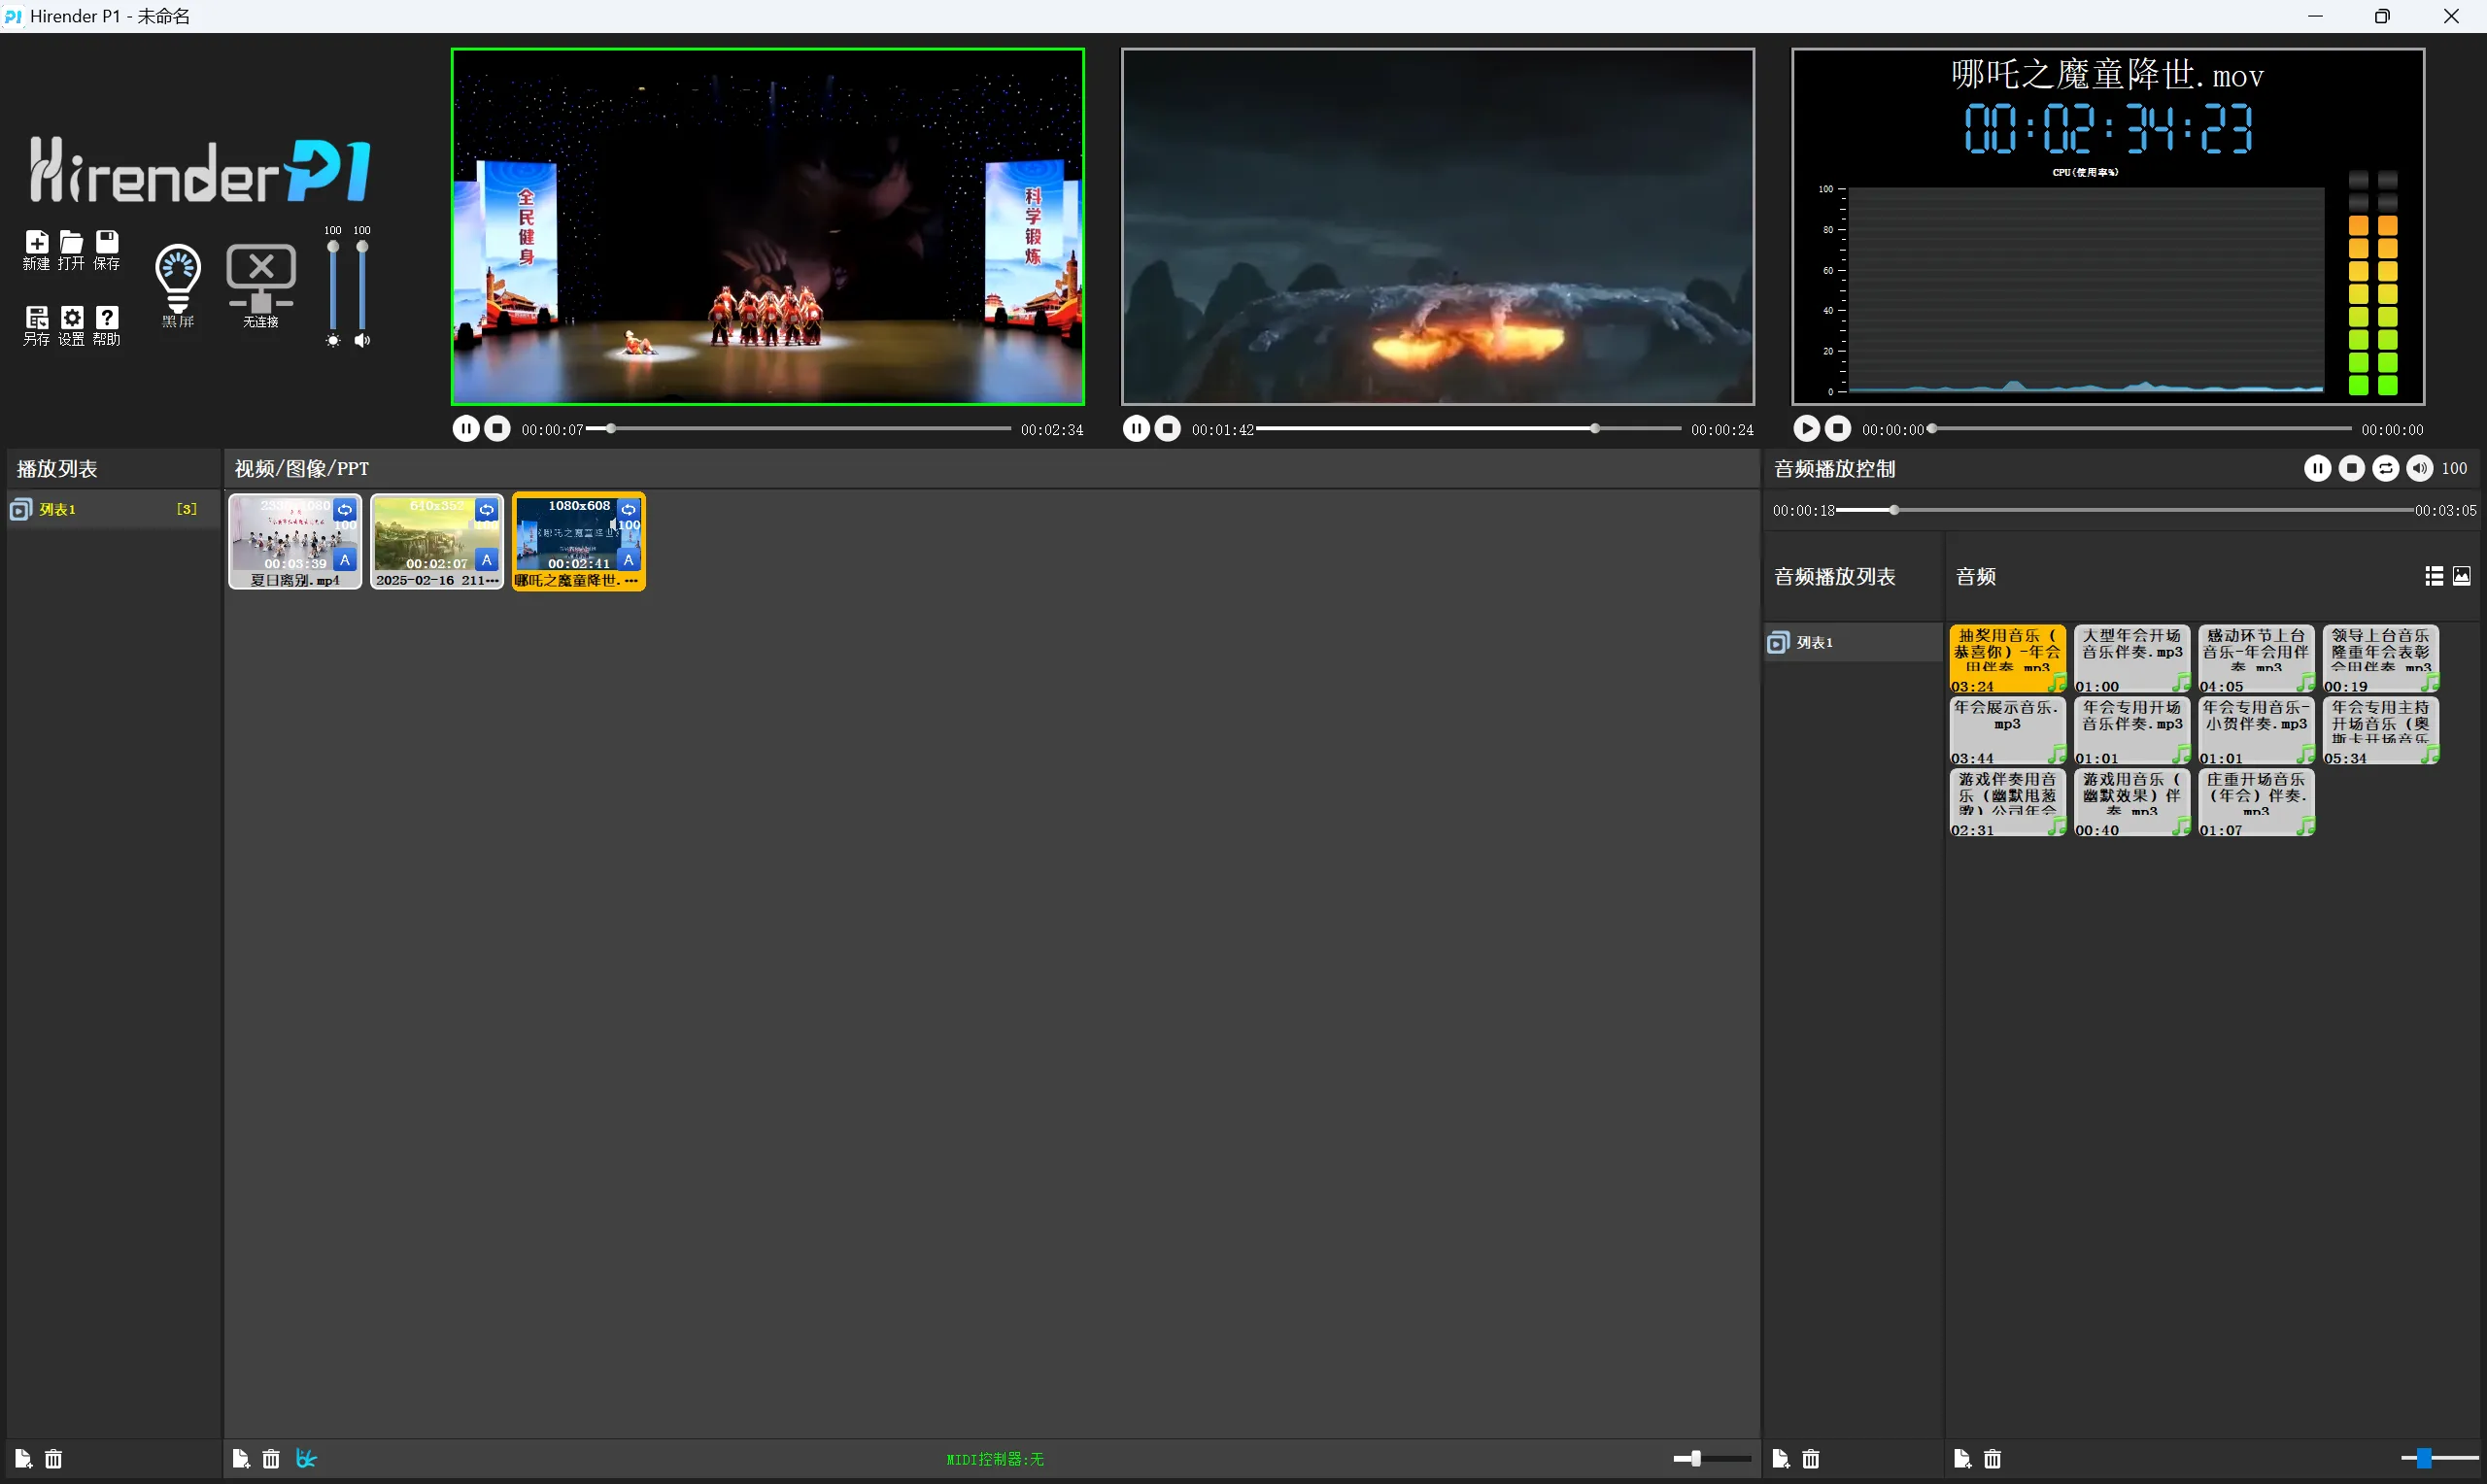Stop the 音频播放控制 audio playback
2487x1484 pixels.
click(x=2351, y=468)
